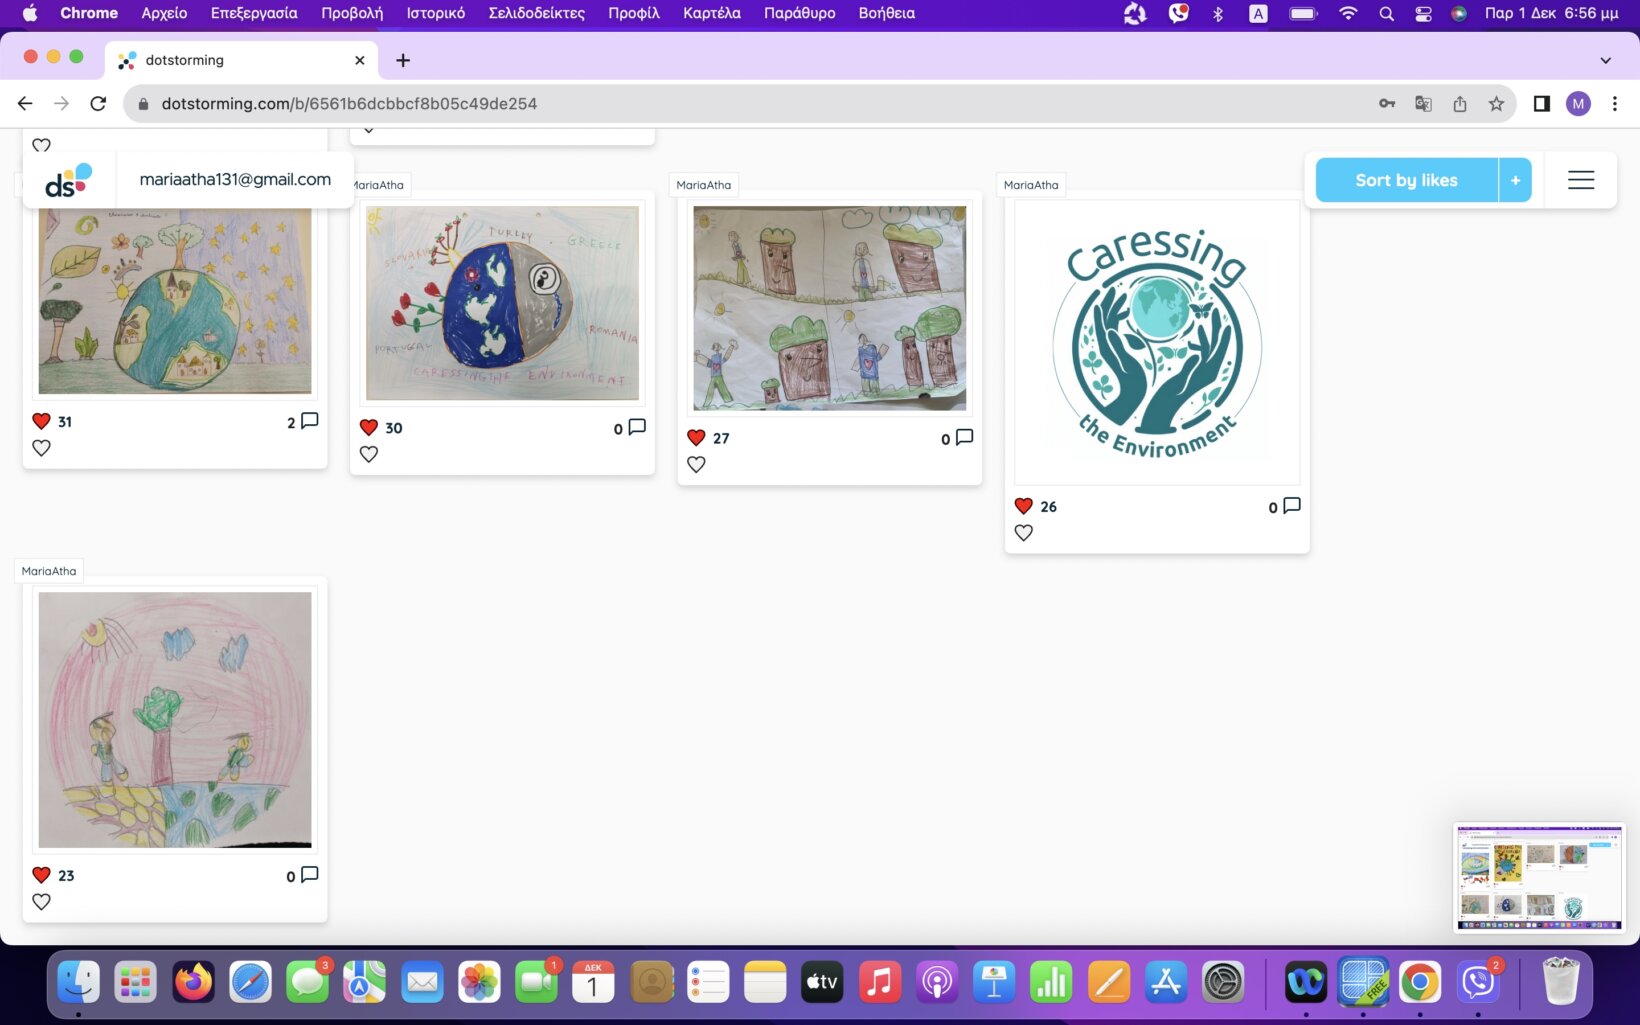Toggle the like heart on the 27-likes card
1640x1025 pixels.
696,464
